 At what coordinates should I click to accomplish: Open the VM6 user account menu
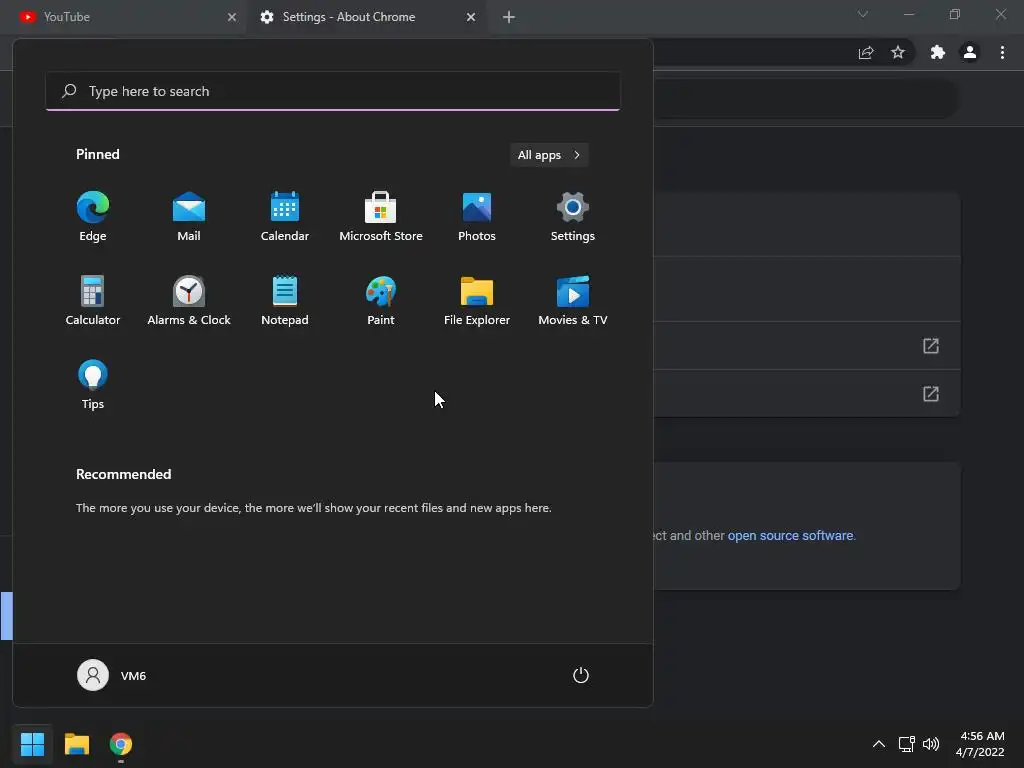click(112, 675)
